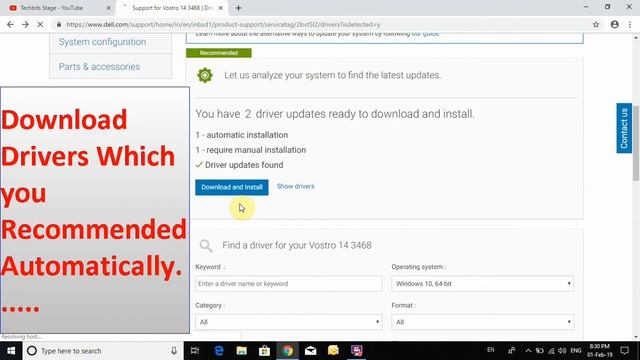The height and width of the screenshot is (360, 640).
Task: Open System configuration in the sidebar
Action: 102,42
